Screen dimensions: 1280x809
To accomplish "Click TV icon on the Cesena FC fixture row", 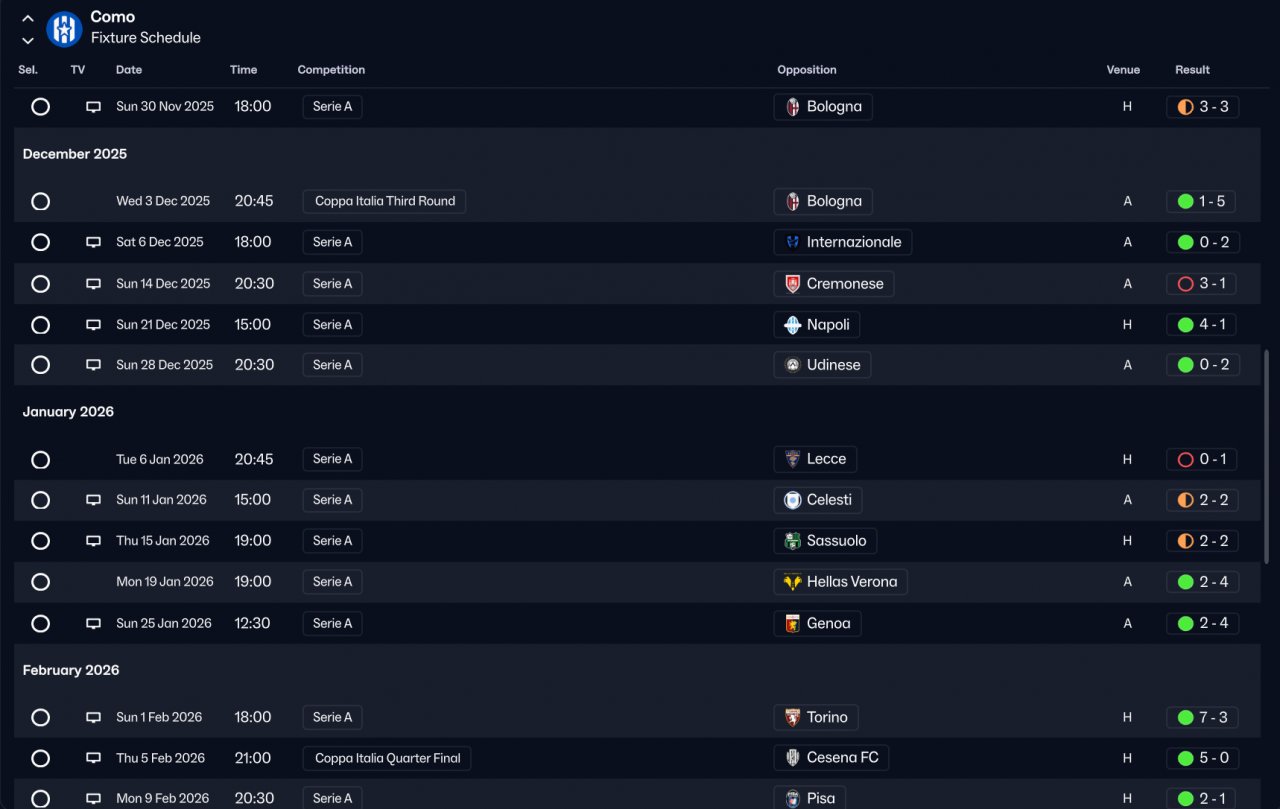I will [93, 758].
